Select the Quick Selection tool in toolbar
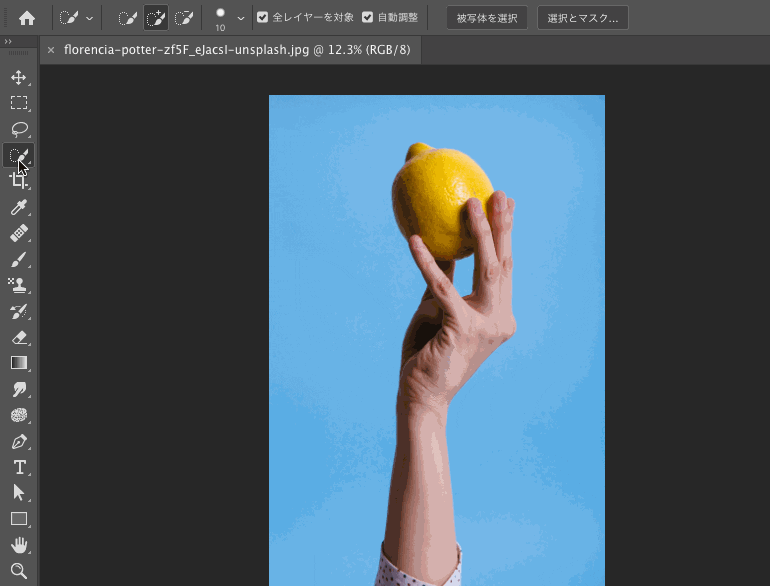770x586 pixels. (19, 155)
